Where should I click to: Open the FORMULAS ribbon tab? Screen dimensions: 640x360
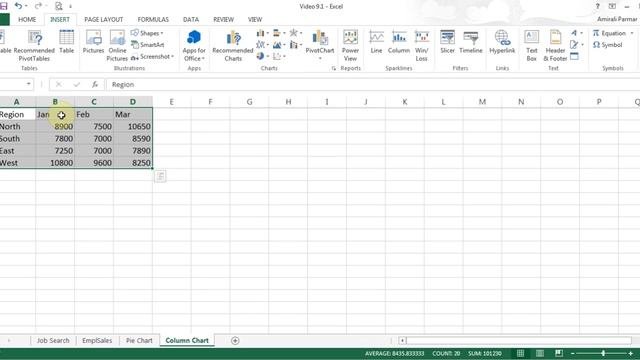coord(153,20)
